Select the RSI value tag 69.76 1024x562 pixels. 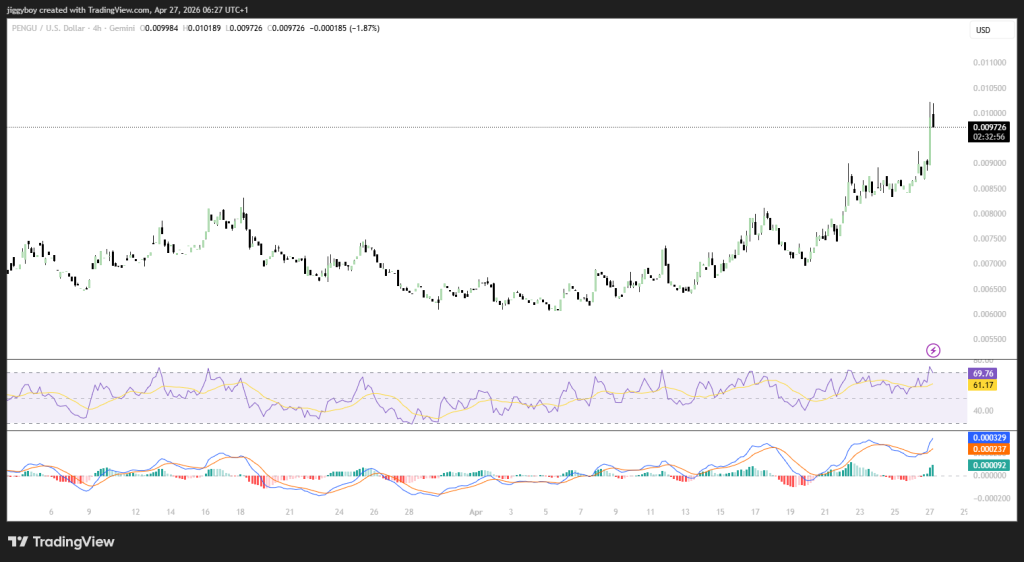point(983,373)
